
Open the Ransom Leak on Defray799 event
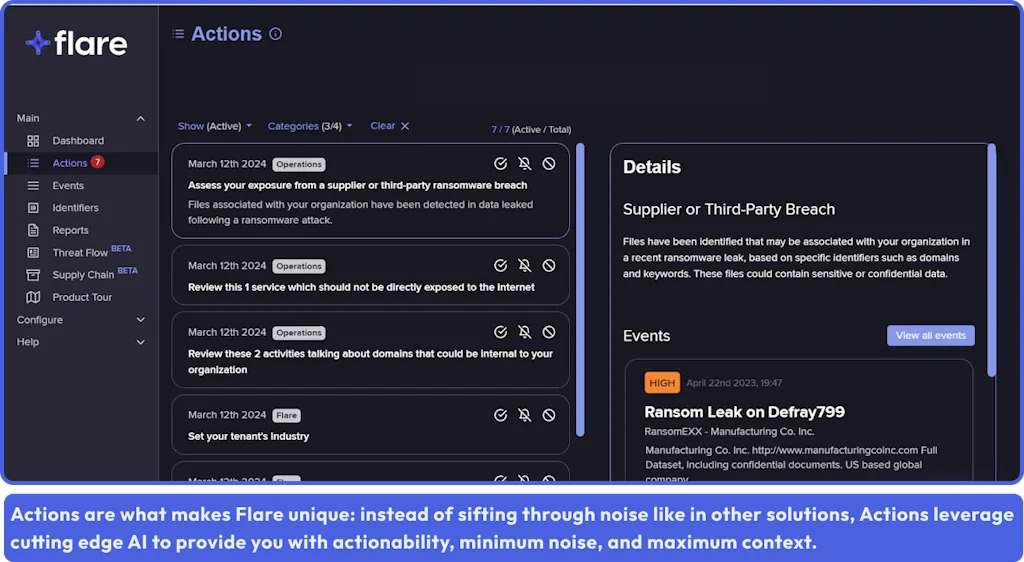click(744, 412)
